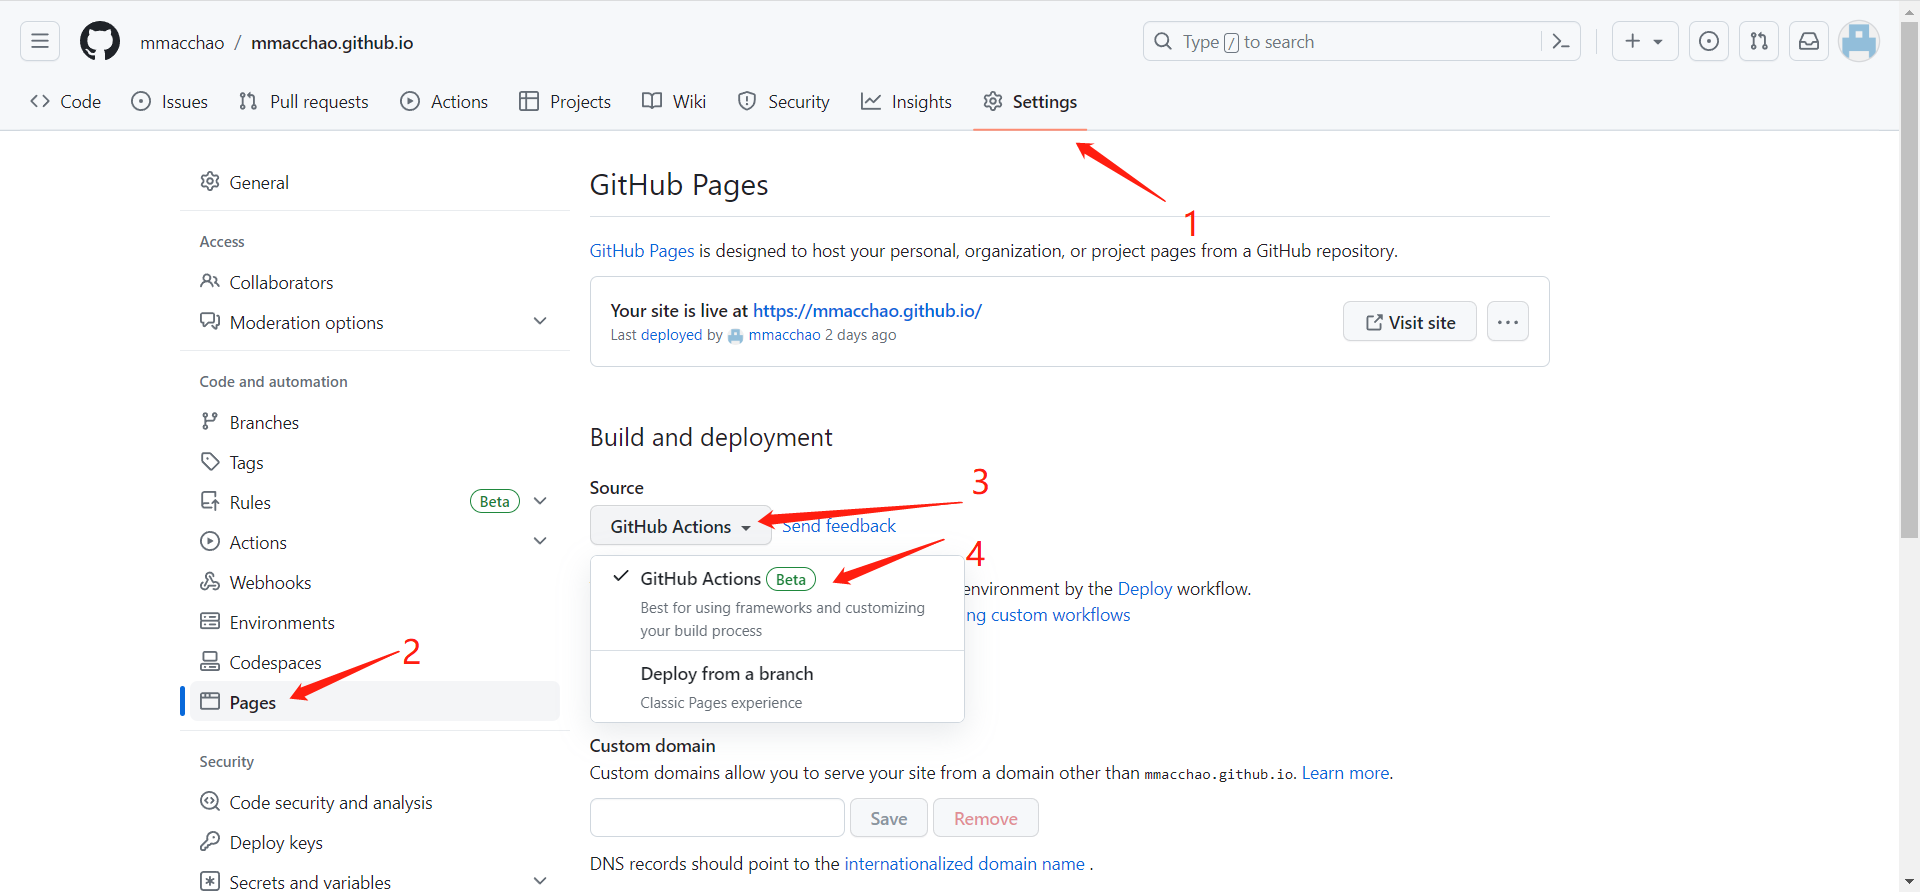Image resolution: width=1920 pixels, height=892 pixels.
Task: Open Webhooks settings
Action: [x=375, y=582]
